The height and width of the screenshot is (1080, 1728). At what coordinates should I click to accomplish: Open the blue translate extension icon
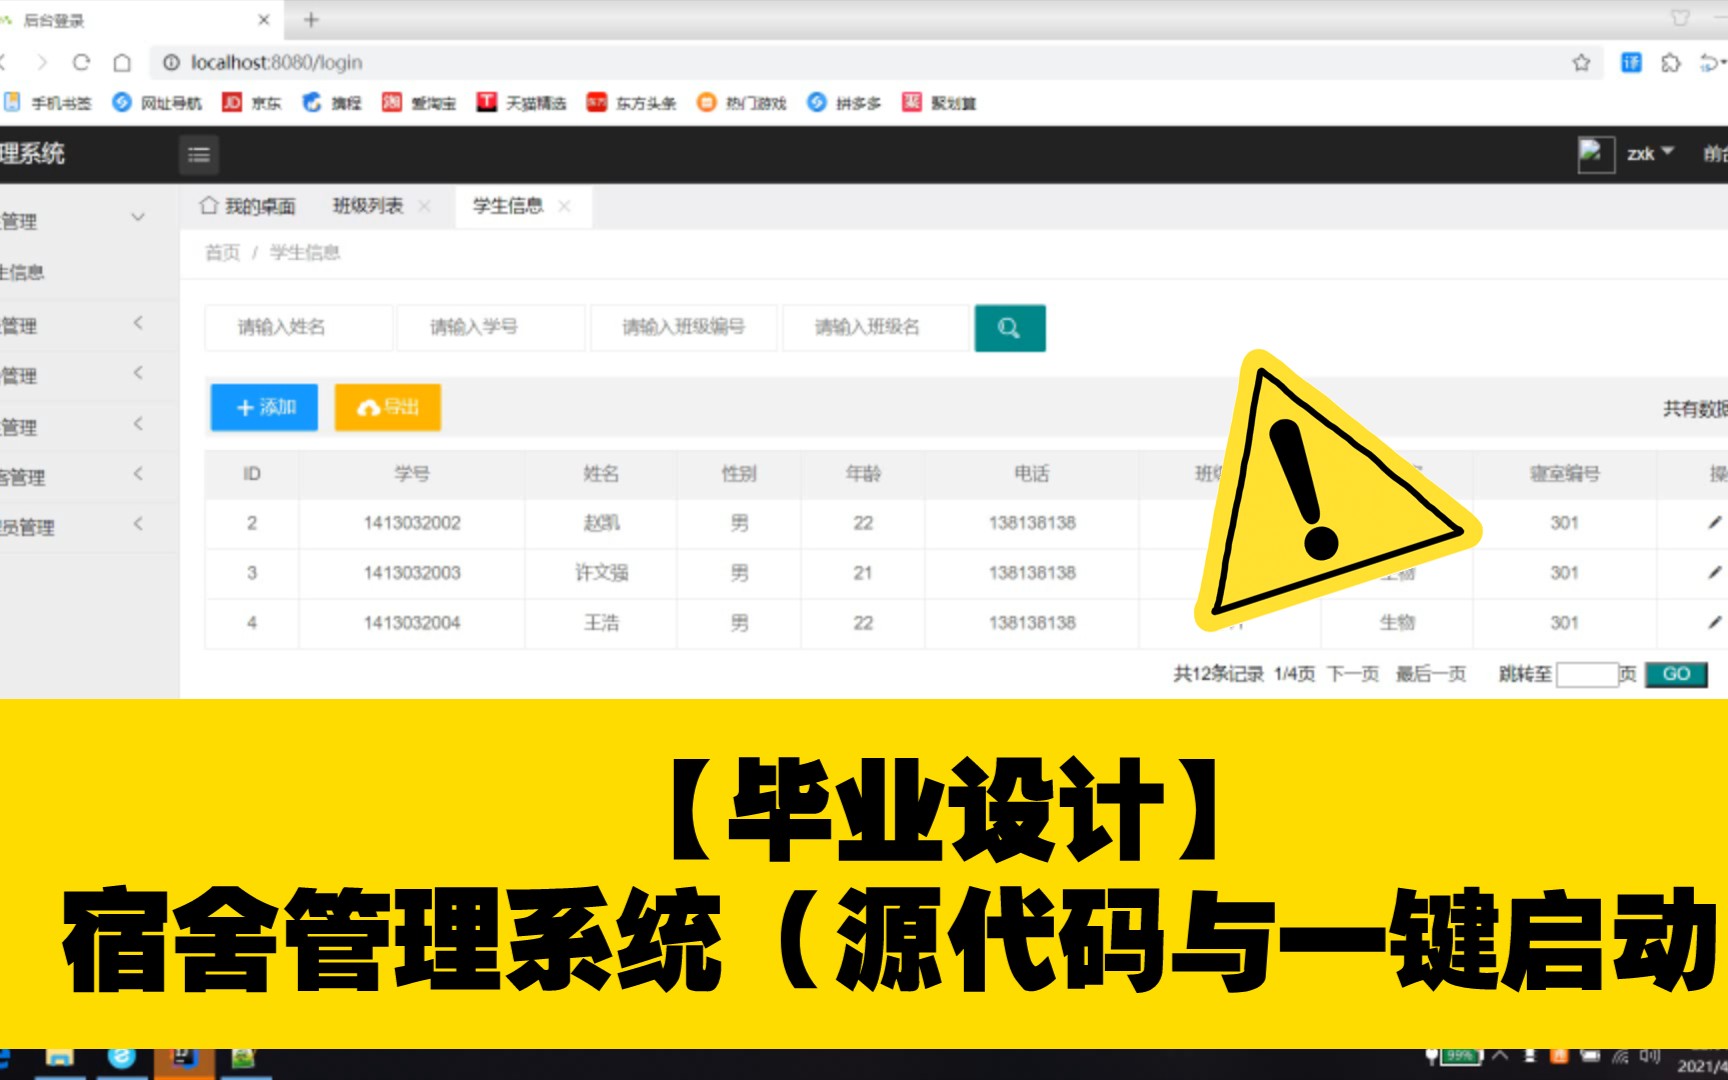pyautogui.click(x=1631, y=63)
